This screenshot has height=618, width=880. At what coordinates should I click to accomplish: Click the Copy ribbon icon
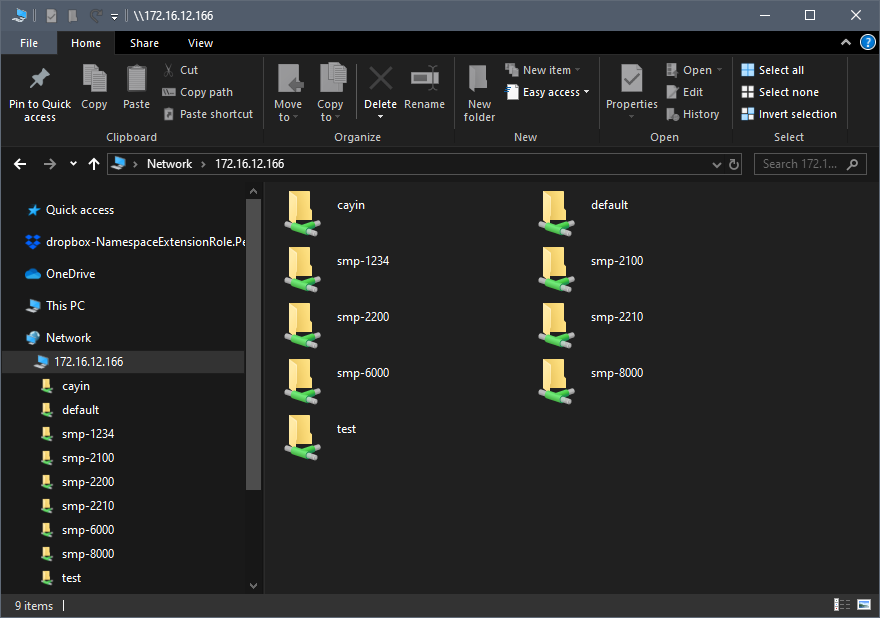(x=94, y=79)
